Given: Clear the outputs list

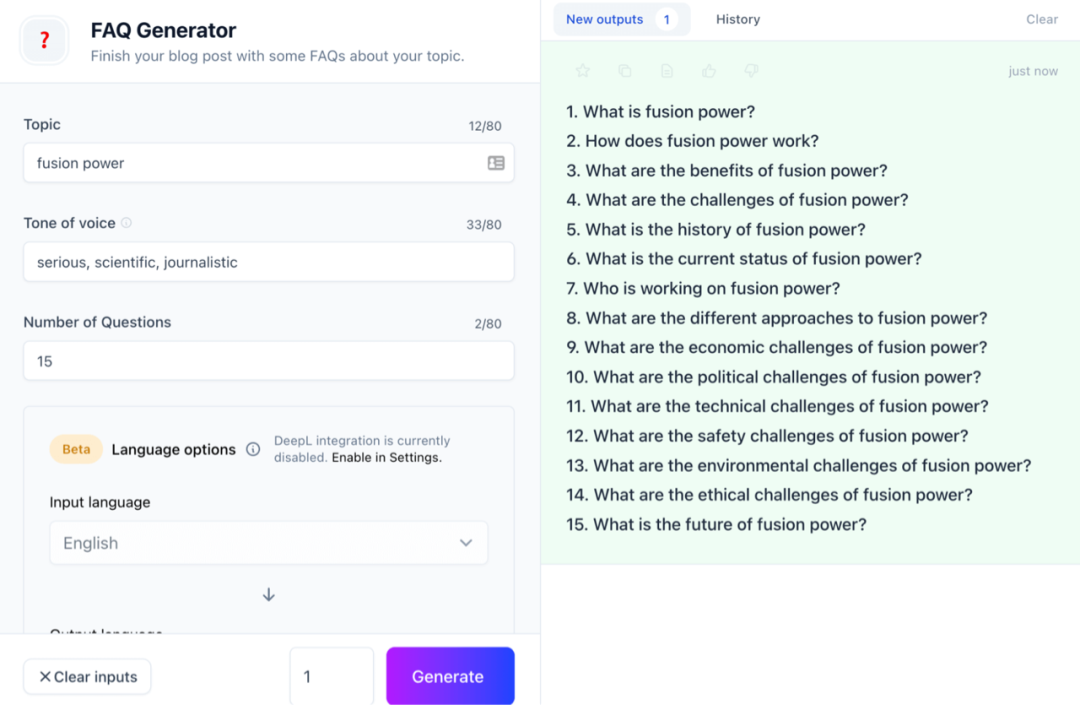Looking at the screenshot, I should (1041, 19).
